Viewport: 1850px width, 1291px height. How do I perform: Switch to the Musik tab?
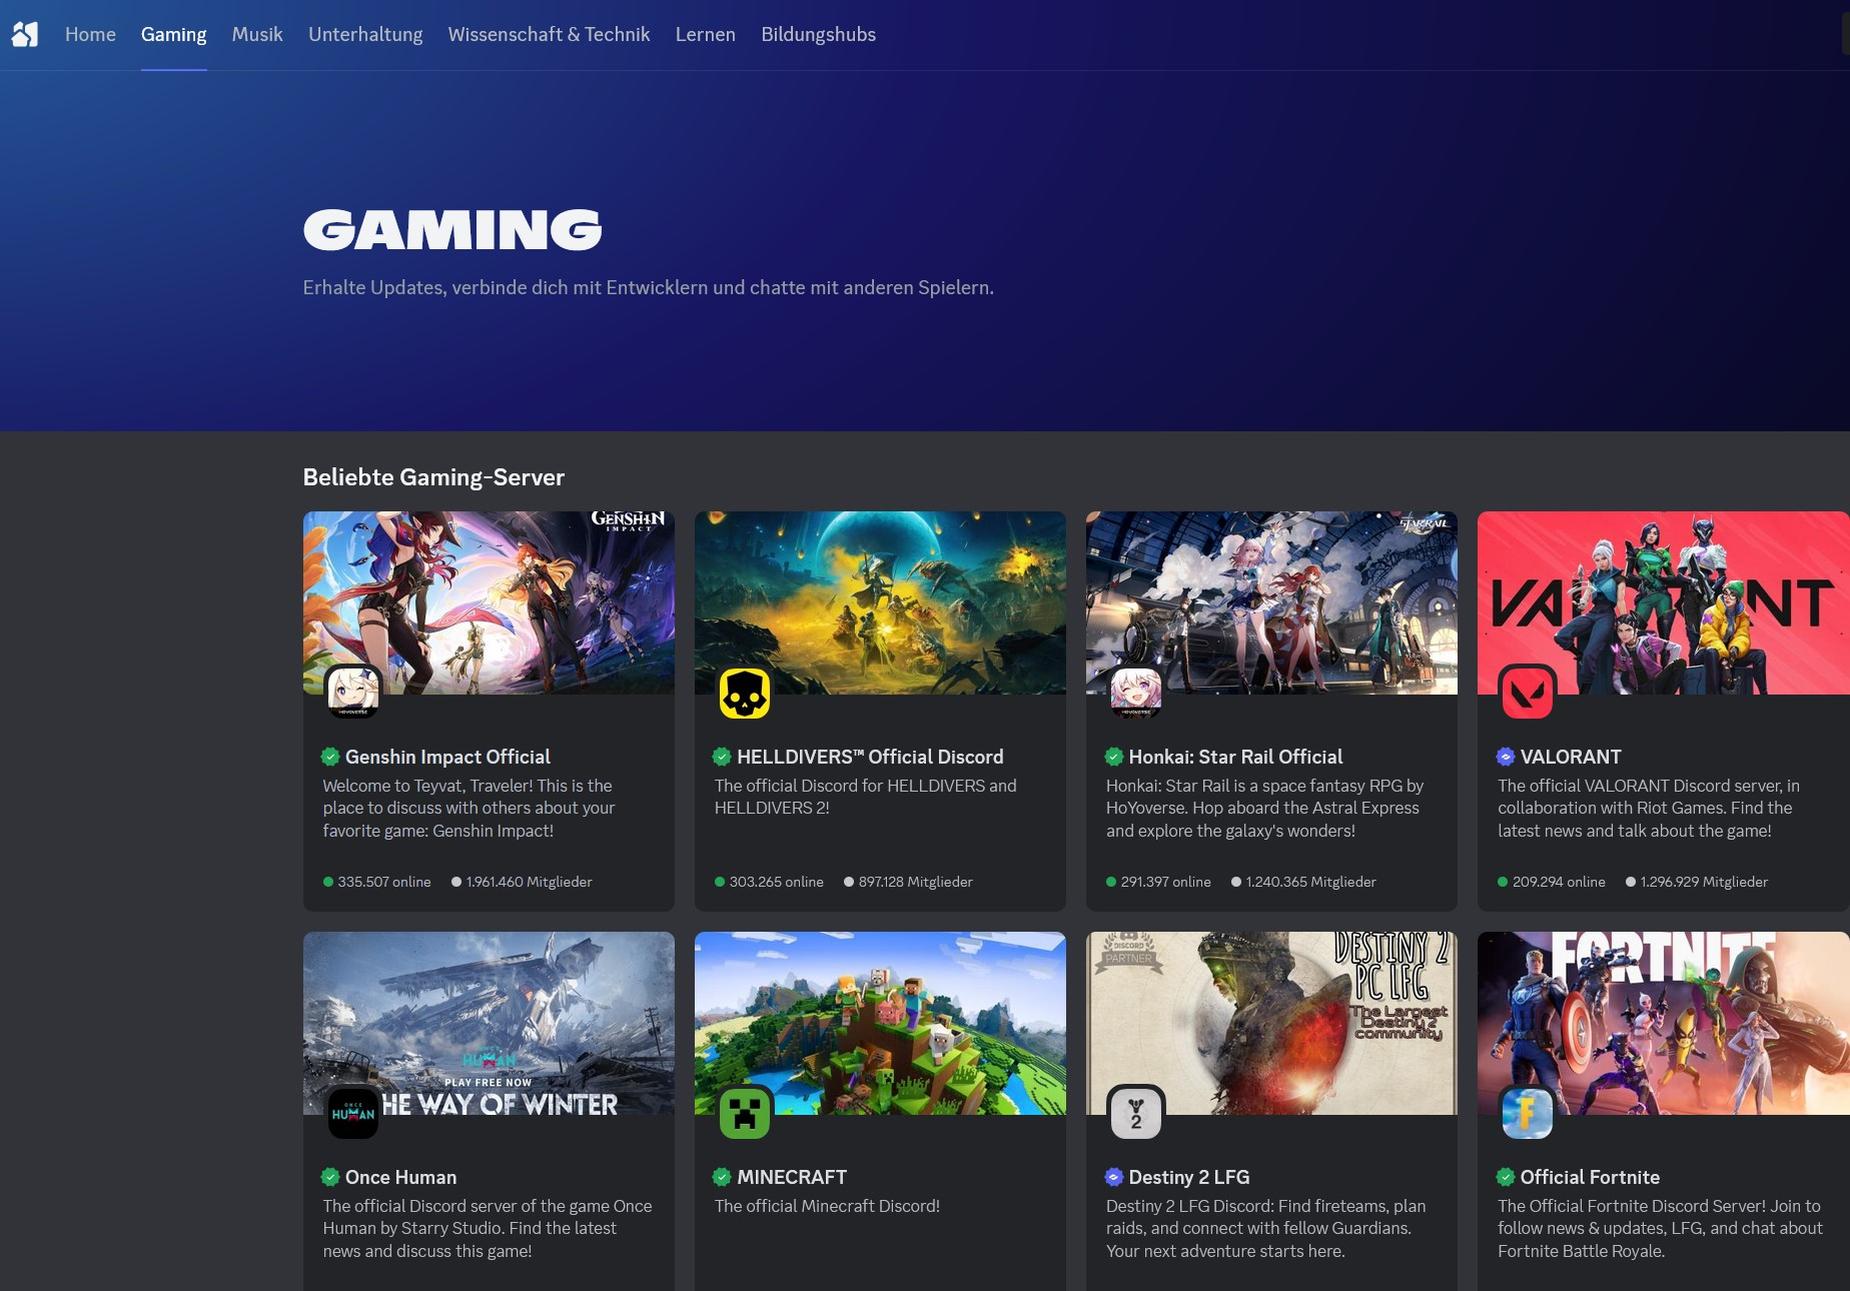click(x=257, y=34)
